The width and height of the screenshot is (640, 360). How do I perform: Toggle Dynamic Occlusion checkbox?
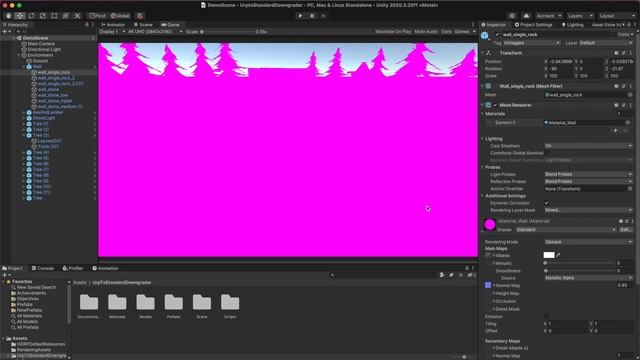tap(547, 203)
